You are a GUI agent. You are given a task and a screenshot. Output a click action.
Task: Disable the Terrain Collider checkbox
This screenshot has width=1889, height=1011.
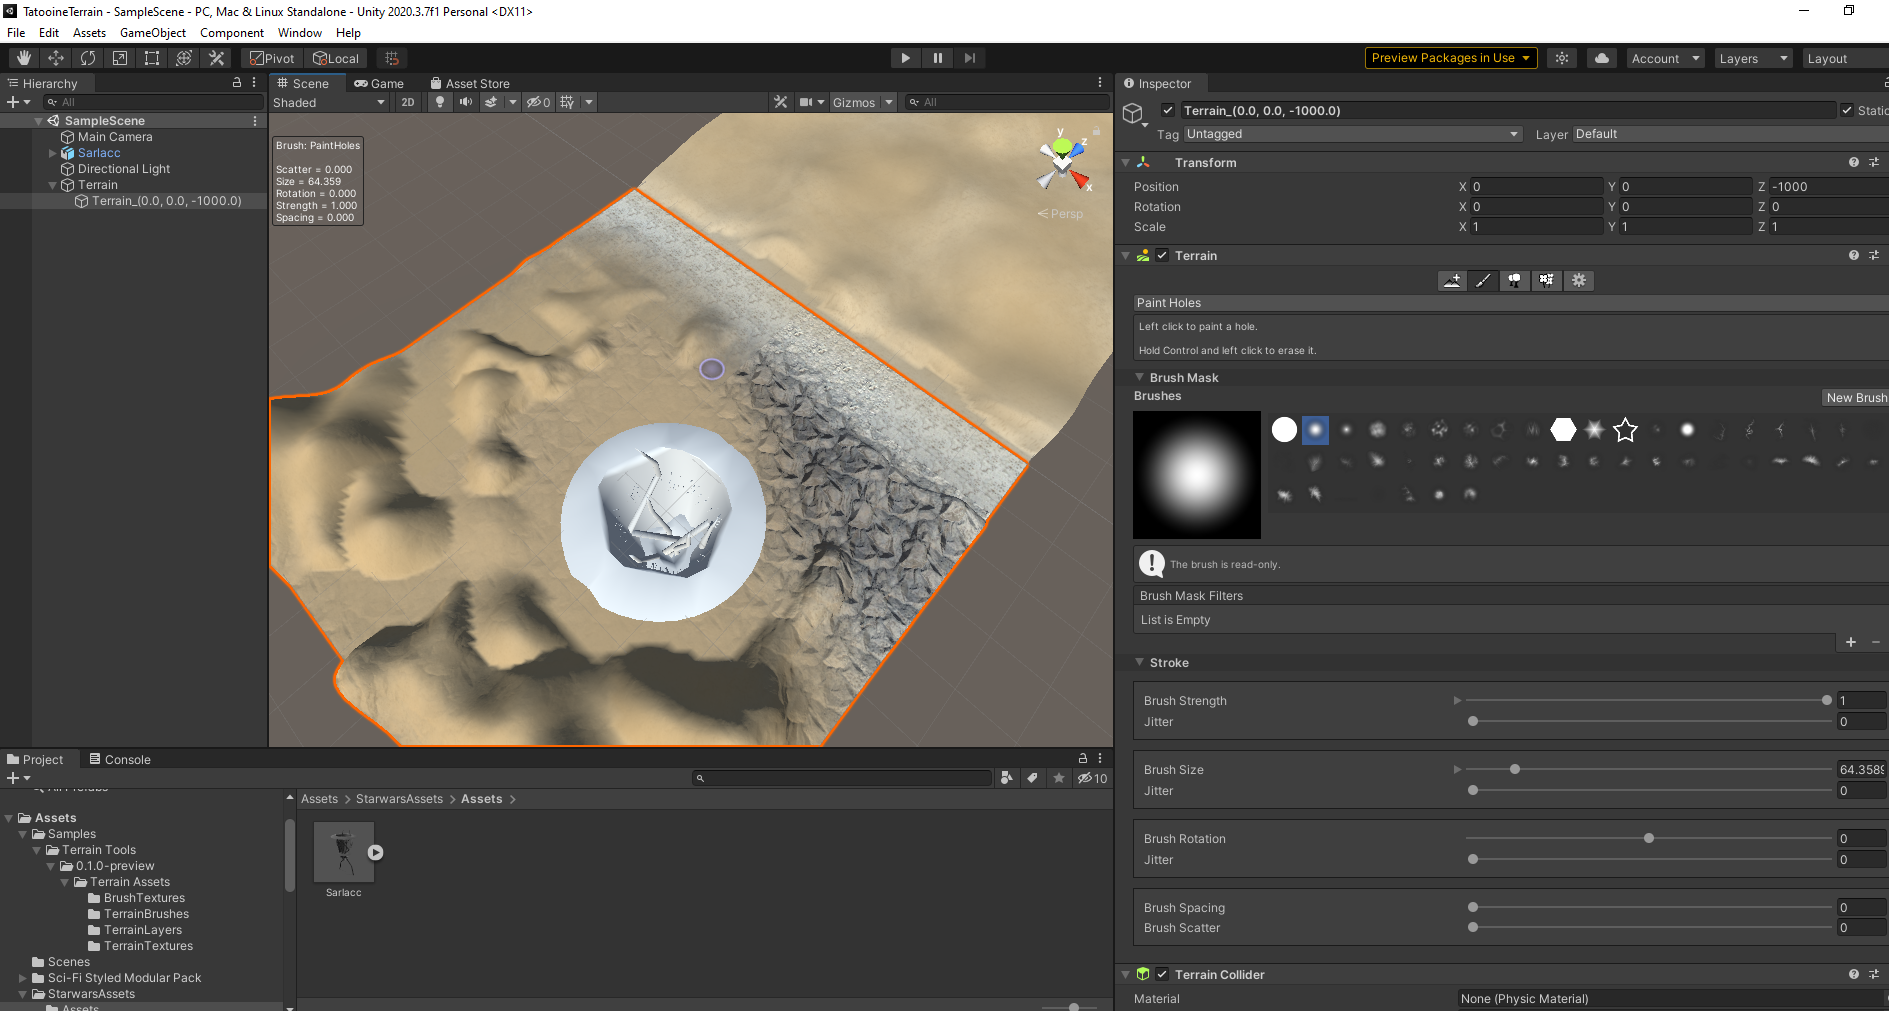[x=1162, y=974]
